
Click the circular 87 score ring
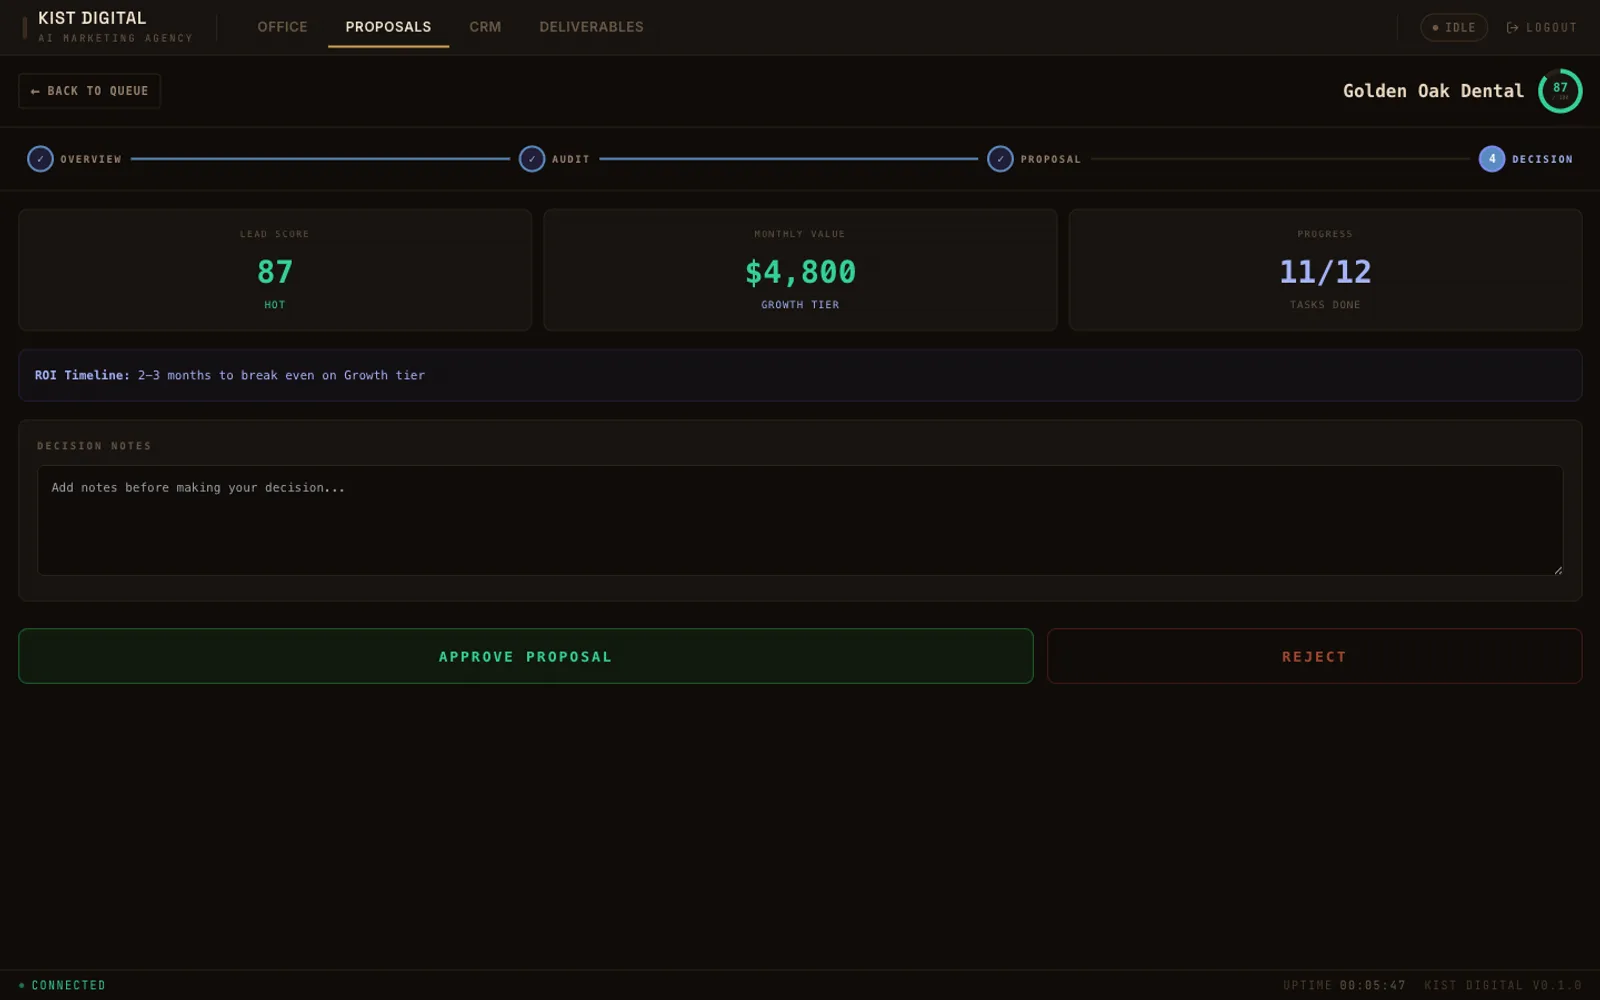click(x=1560, y=91)
